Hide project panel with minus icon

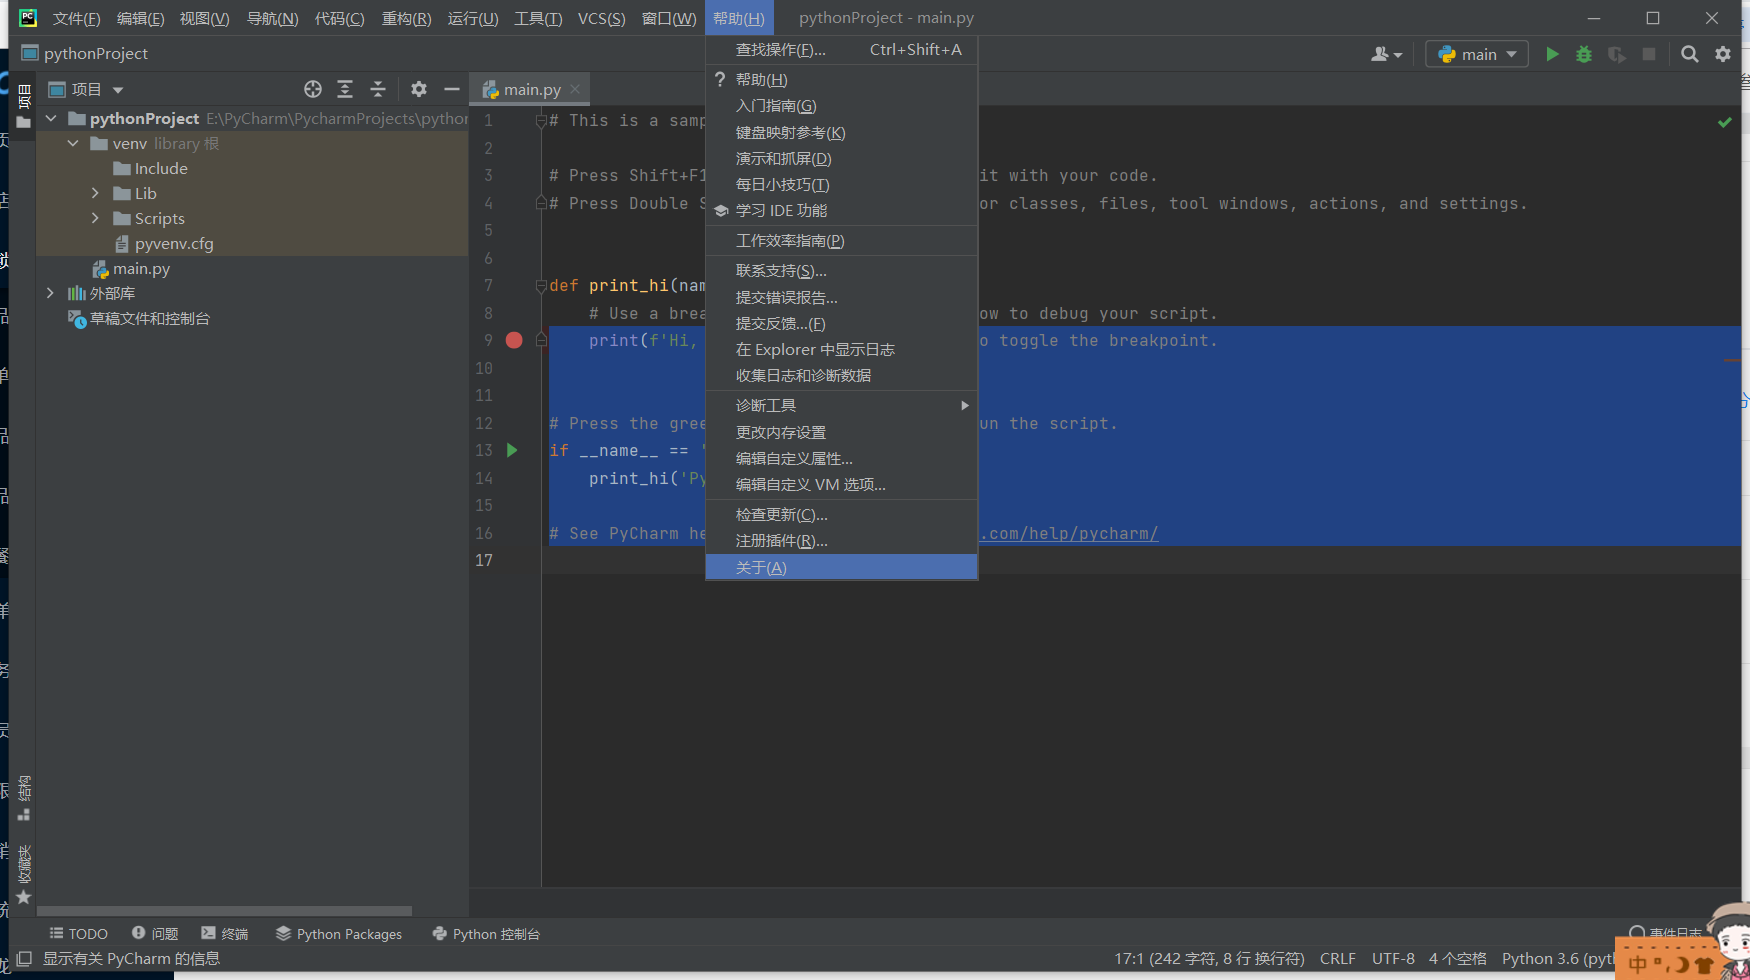pos(452,89)
